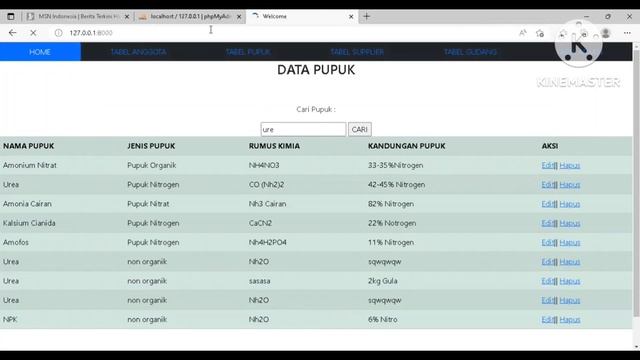The height and width of the screenshot is (360, 640).
Task: Go to HOME in the navigation bar
Action: [40, 52]
